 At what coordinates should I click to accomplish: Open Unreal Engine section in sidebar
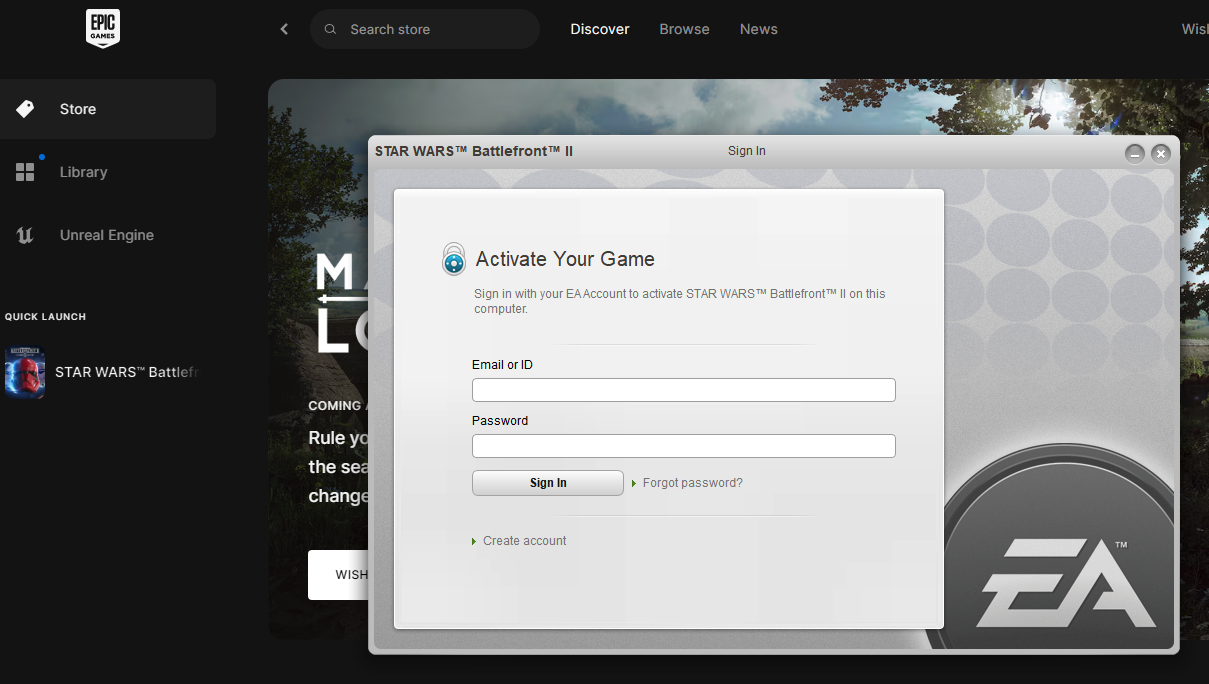108,235
